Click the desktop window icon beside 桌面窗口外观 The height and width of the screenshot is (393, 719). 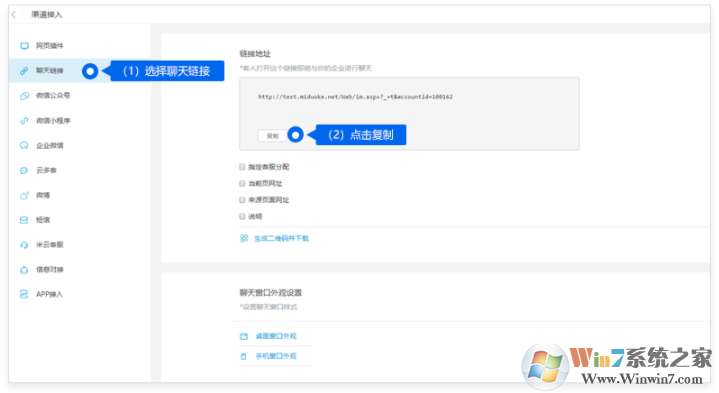tap(244, 337)
